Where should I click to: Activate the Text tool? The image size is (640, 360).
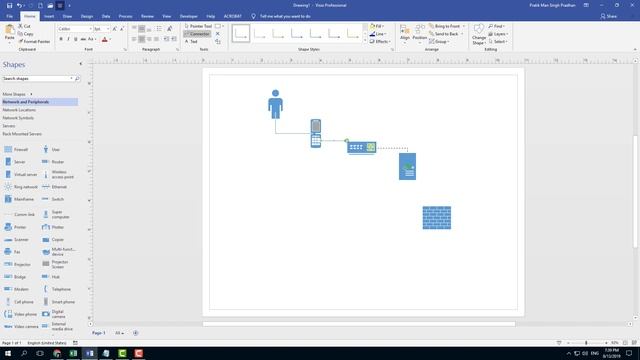pyautogui.click(x=191, y=42)
